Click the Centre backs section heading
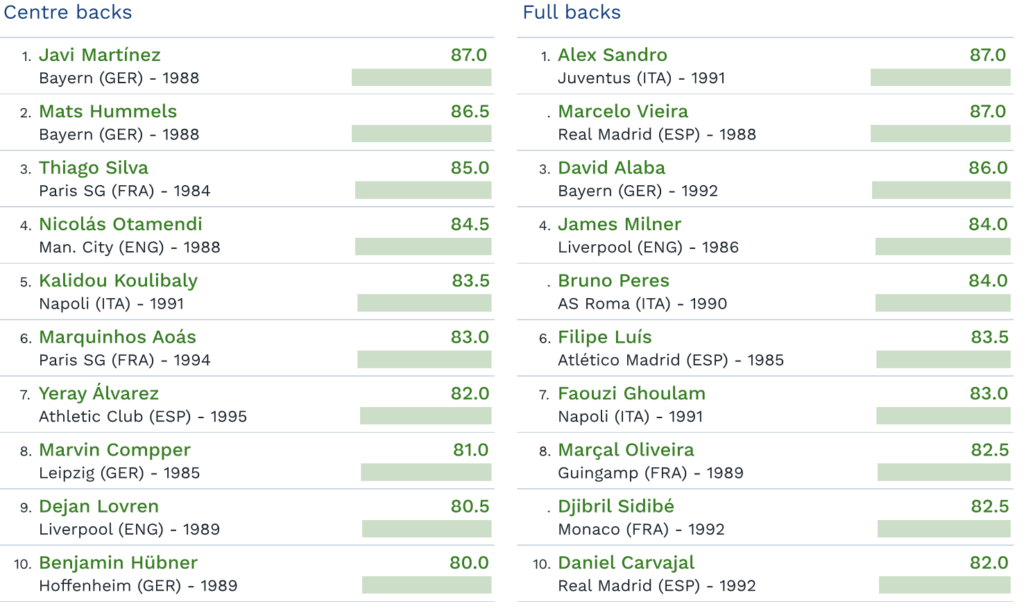 (68, 12)
